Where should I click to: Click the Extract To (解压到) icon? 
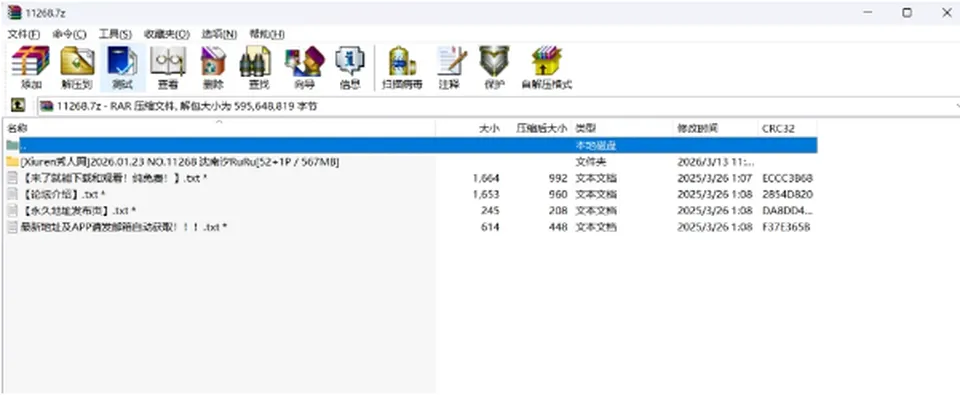tap(77, 67)
